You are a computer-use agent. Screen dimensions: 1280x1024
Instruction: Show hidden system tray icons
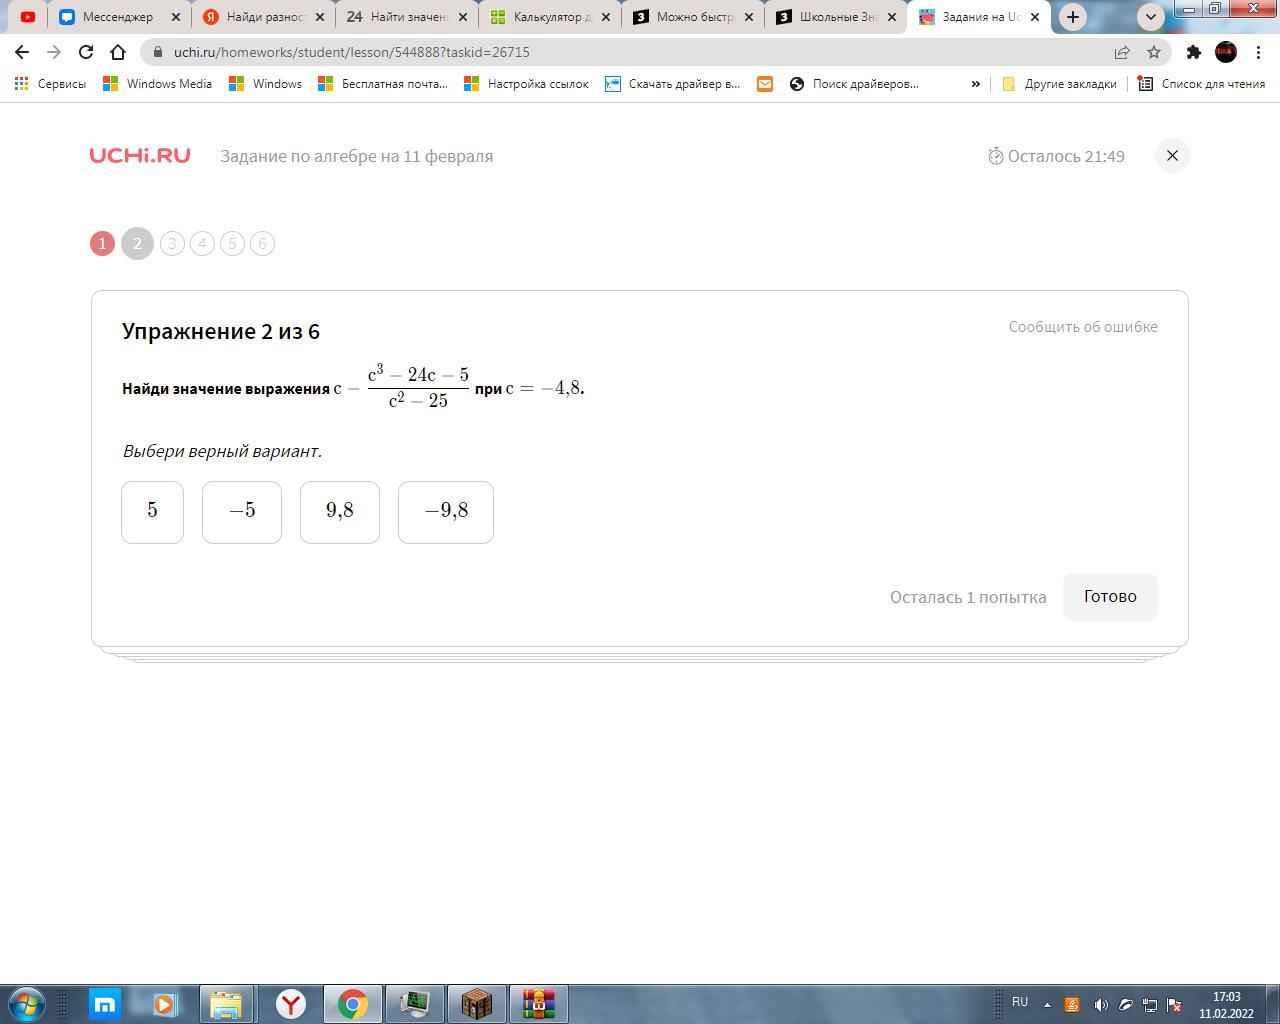click(1047, 1004)
